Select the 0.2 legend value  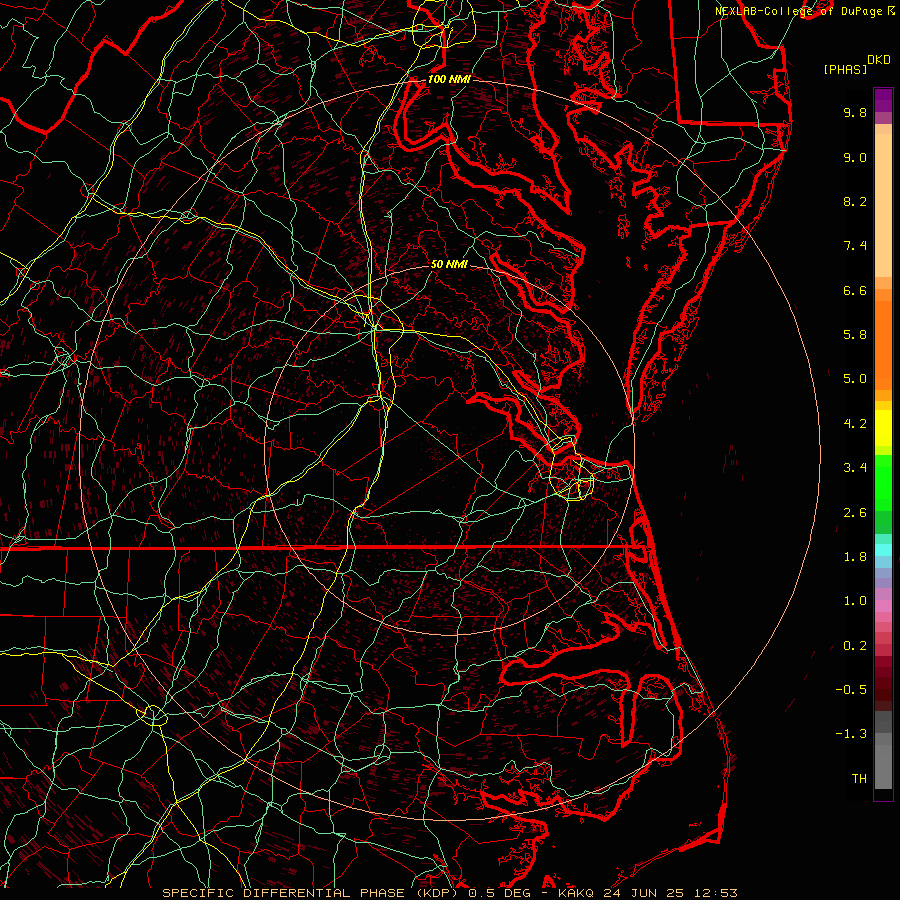[855, 646]
